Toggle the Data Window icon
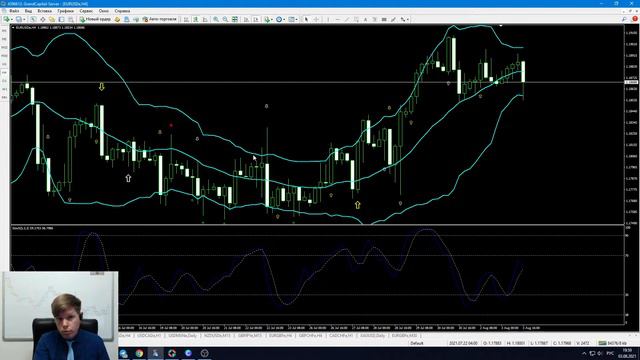The image size is (640, 360). click(x=42, y=19)
